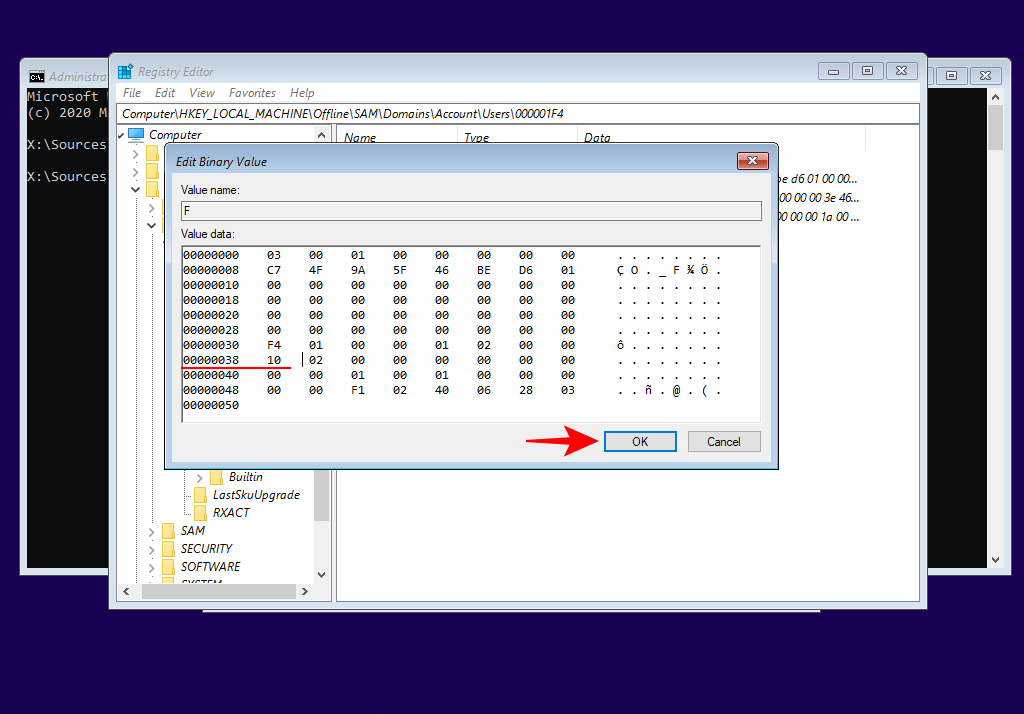Click the LastSkuUpgrade folder icon
1024x714 pixels.
click(x=200, y=495)
